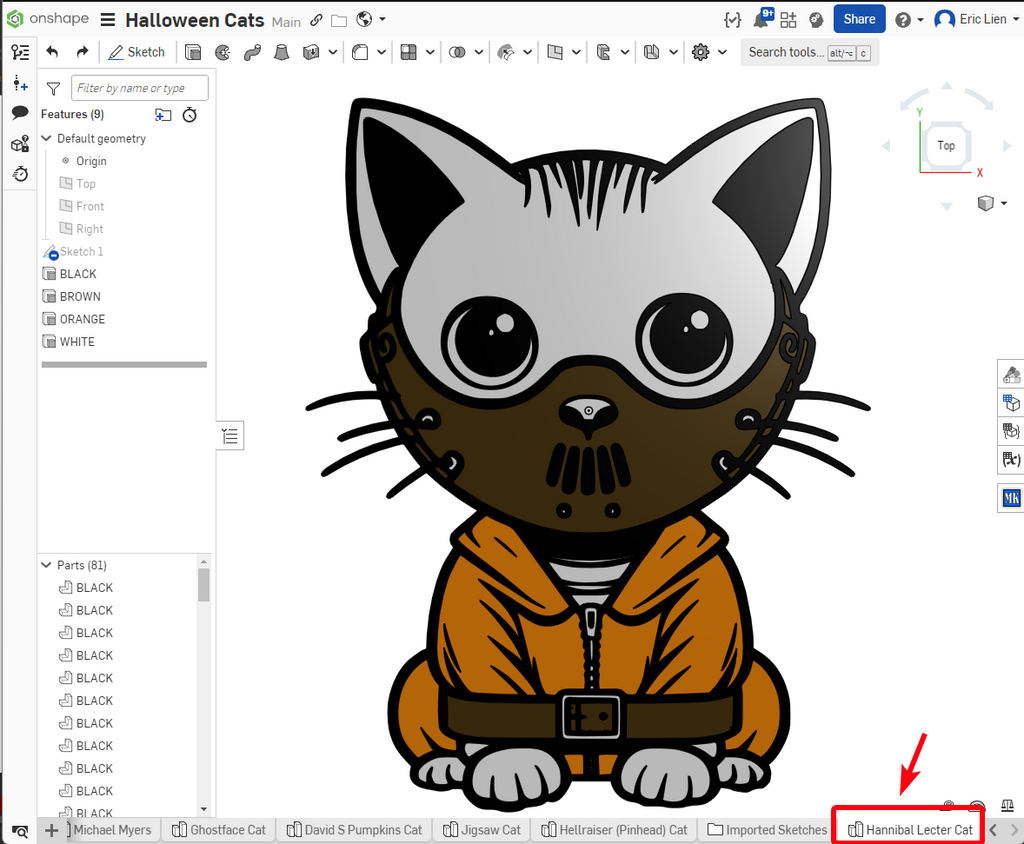Viewport: 1024px width, 844px height.
Task: Open dropdown next to pattern tool
Action: point(430,52)
